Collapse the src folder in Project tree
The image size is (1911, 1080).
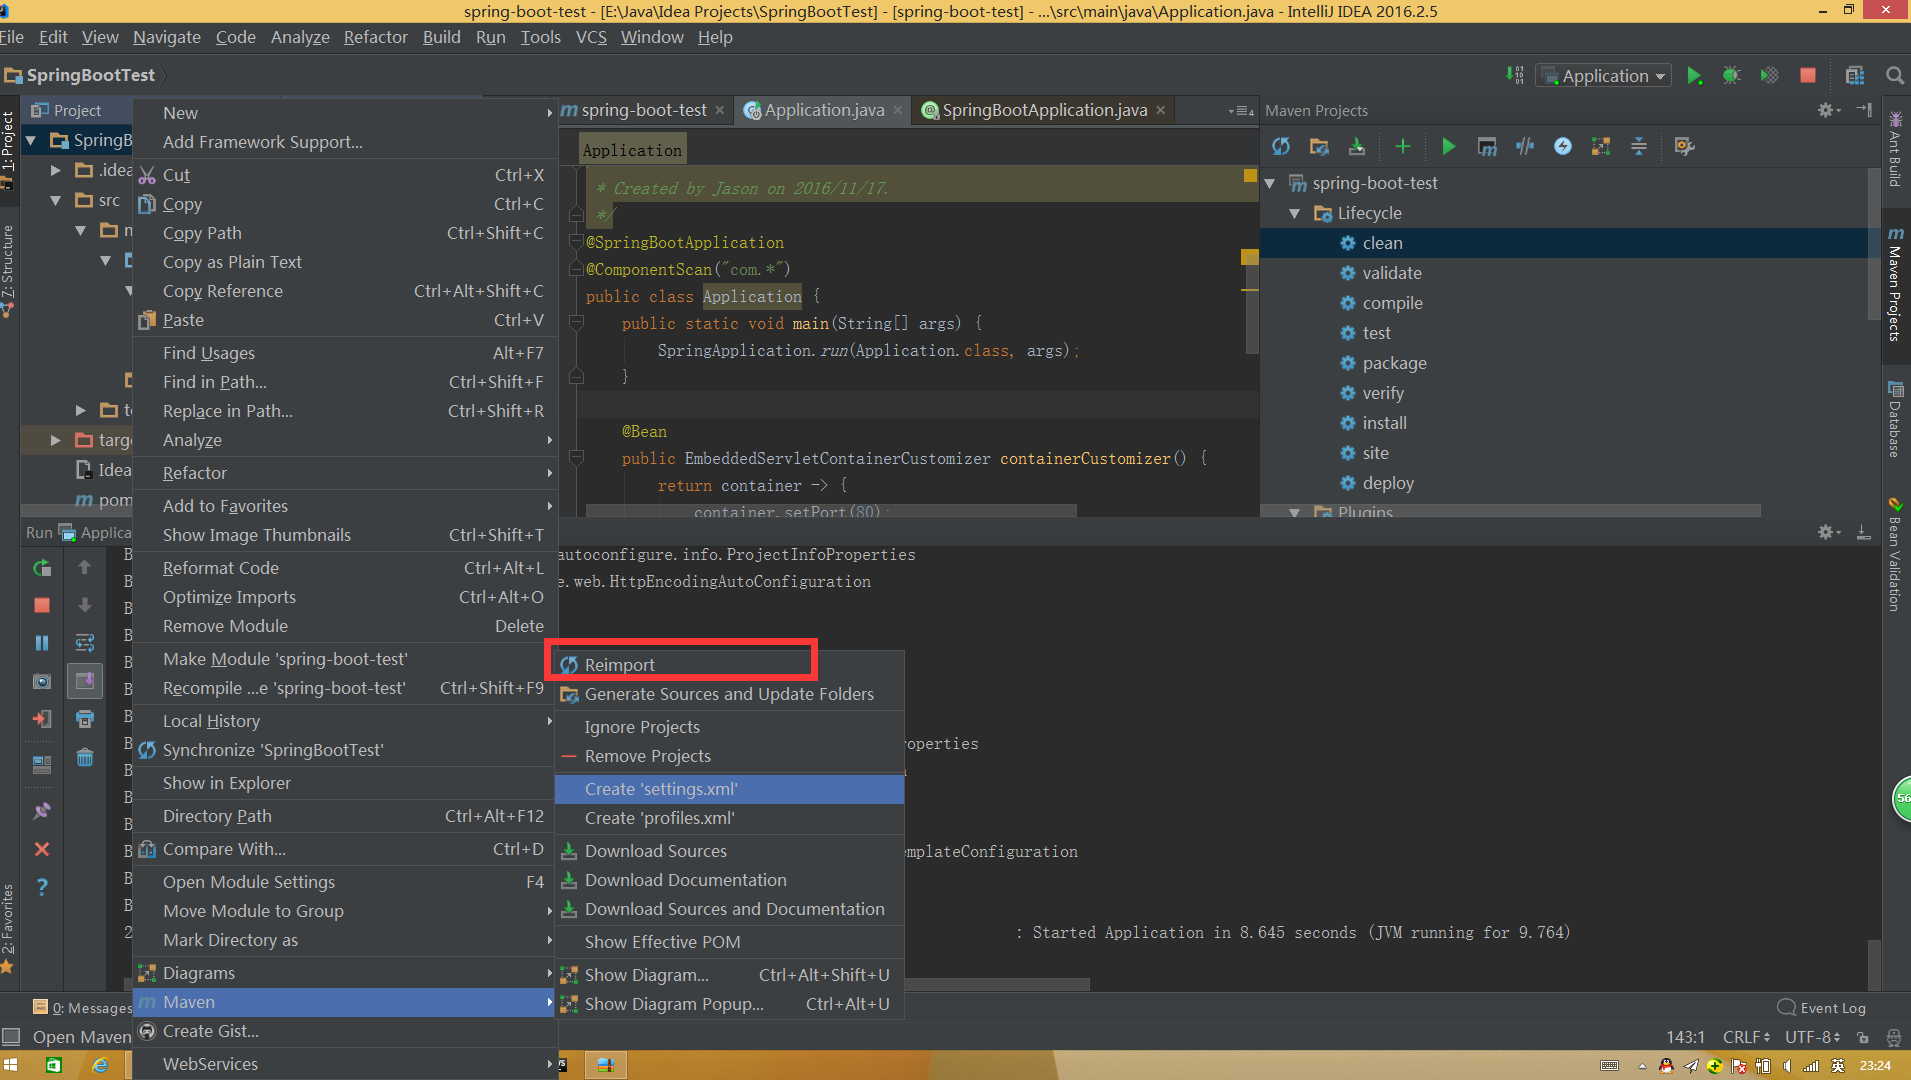[x=56, y=200]
